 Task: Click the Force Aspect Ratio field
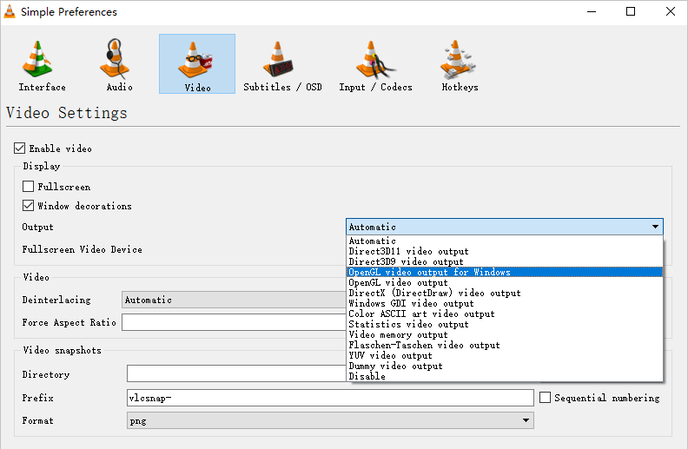tap(234, 322)
